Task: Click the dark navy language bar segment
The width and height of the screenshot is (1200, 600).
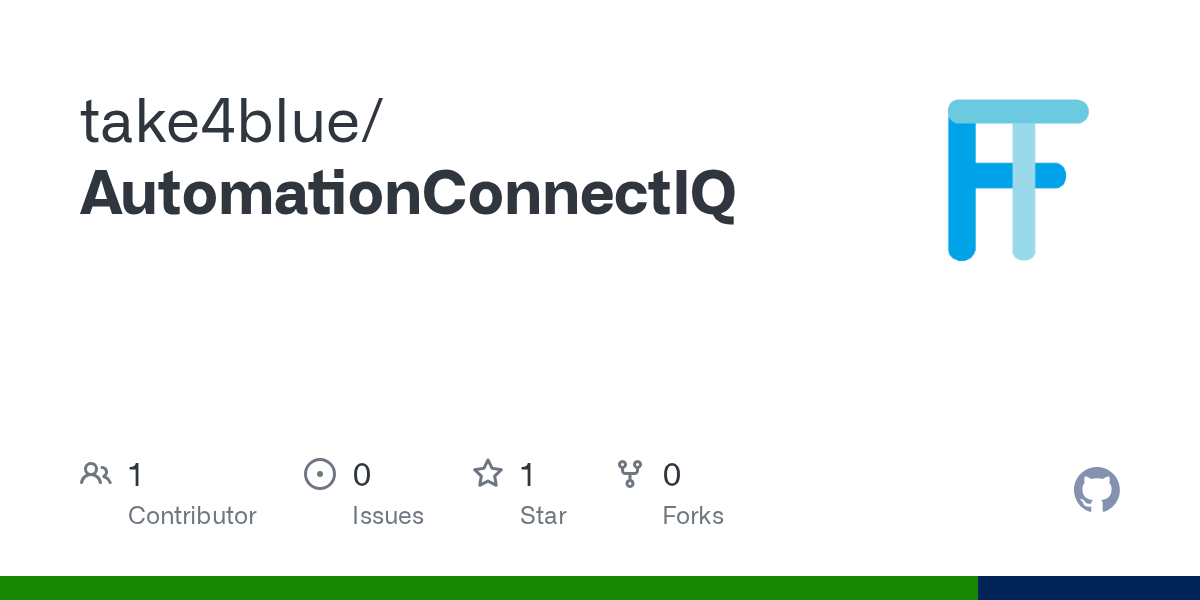Action: [x=1088, y=588]
